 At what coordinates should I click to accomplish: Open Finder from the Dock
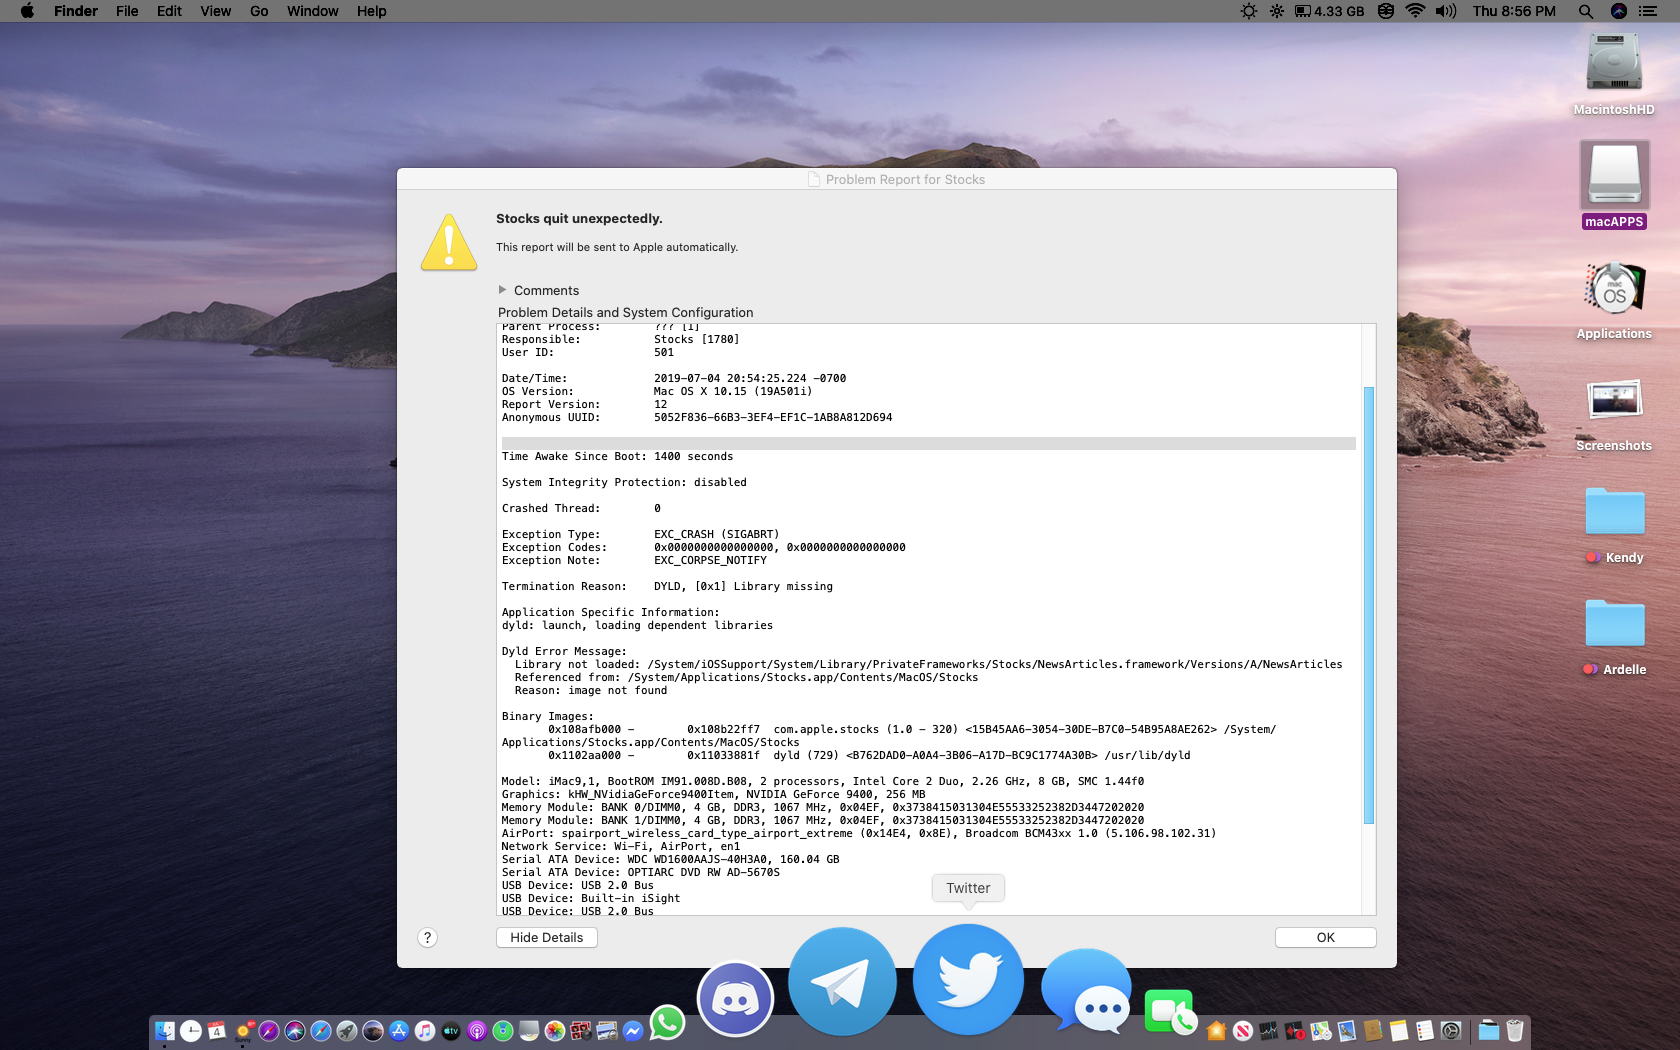(164, 1030)
